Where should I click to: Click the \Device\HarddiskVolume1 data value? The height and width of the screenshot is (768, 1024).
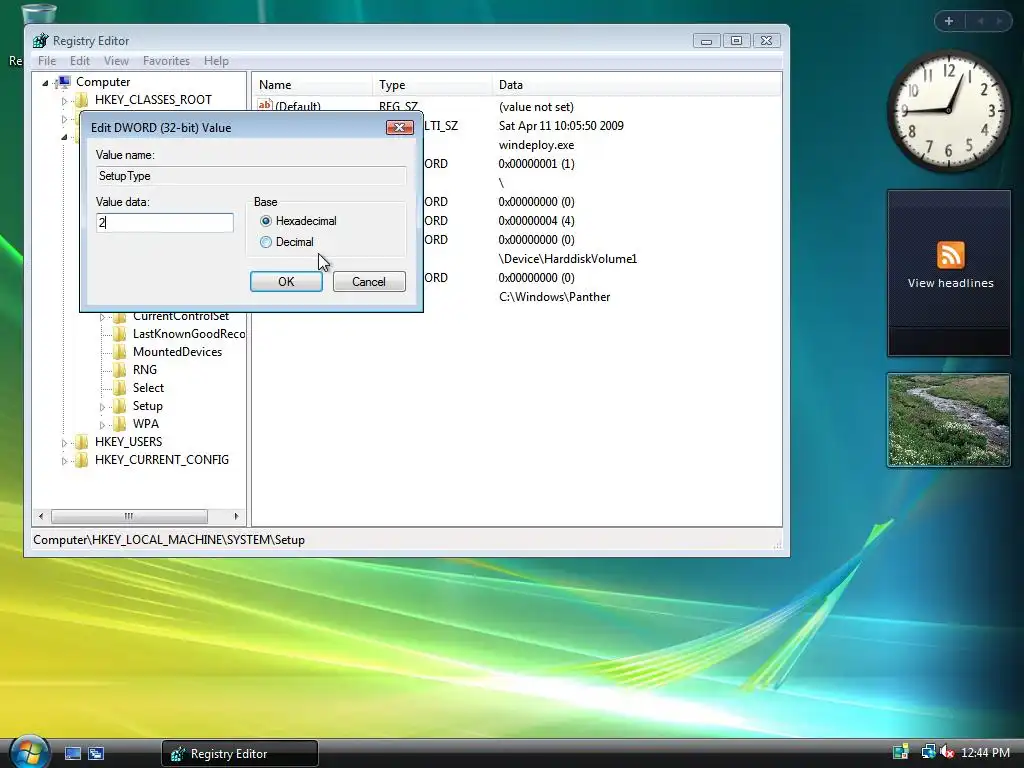point(568,259)
